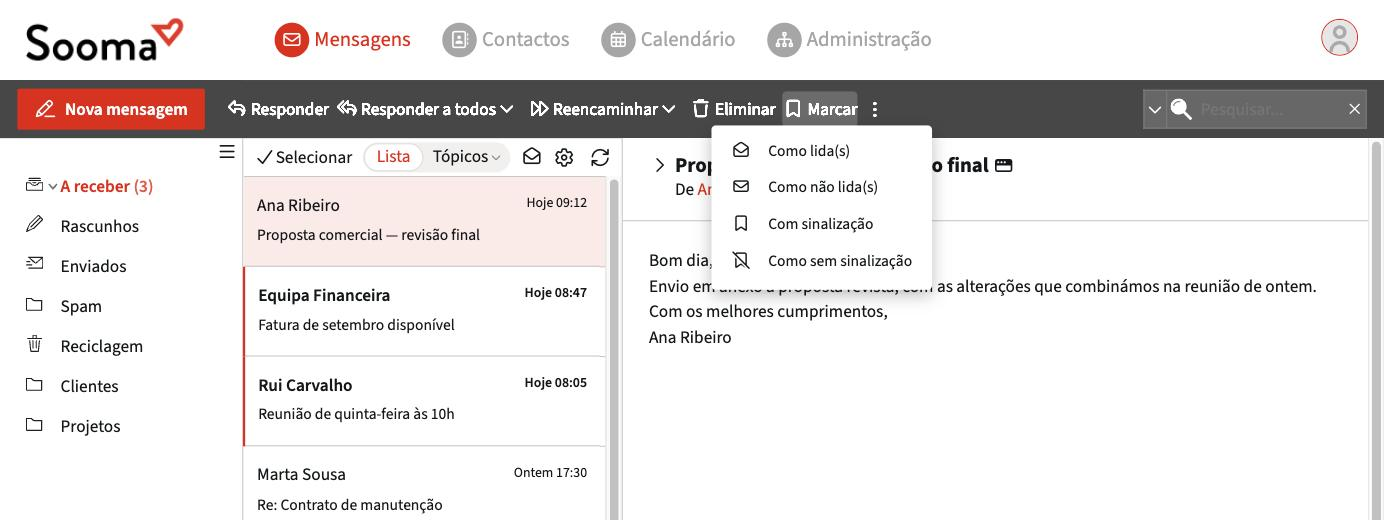Collapse the folder pane hamburger icon
This screenshot has width=1384, height=520.
tap(227, 152)
